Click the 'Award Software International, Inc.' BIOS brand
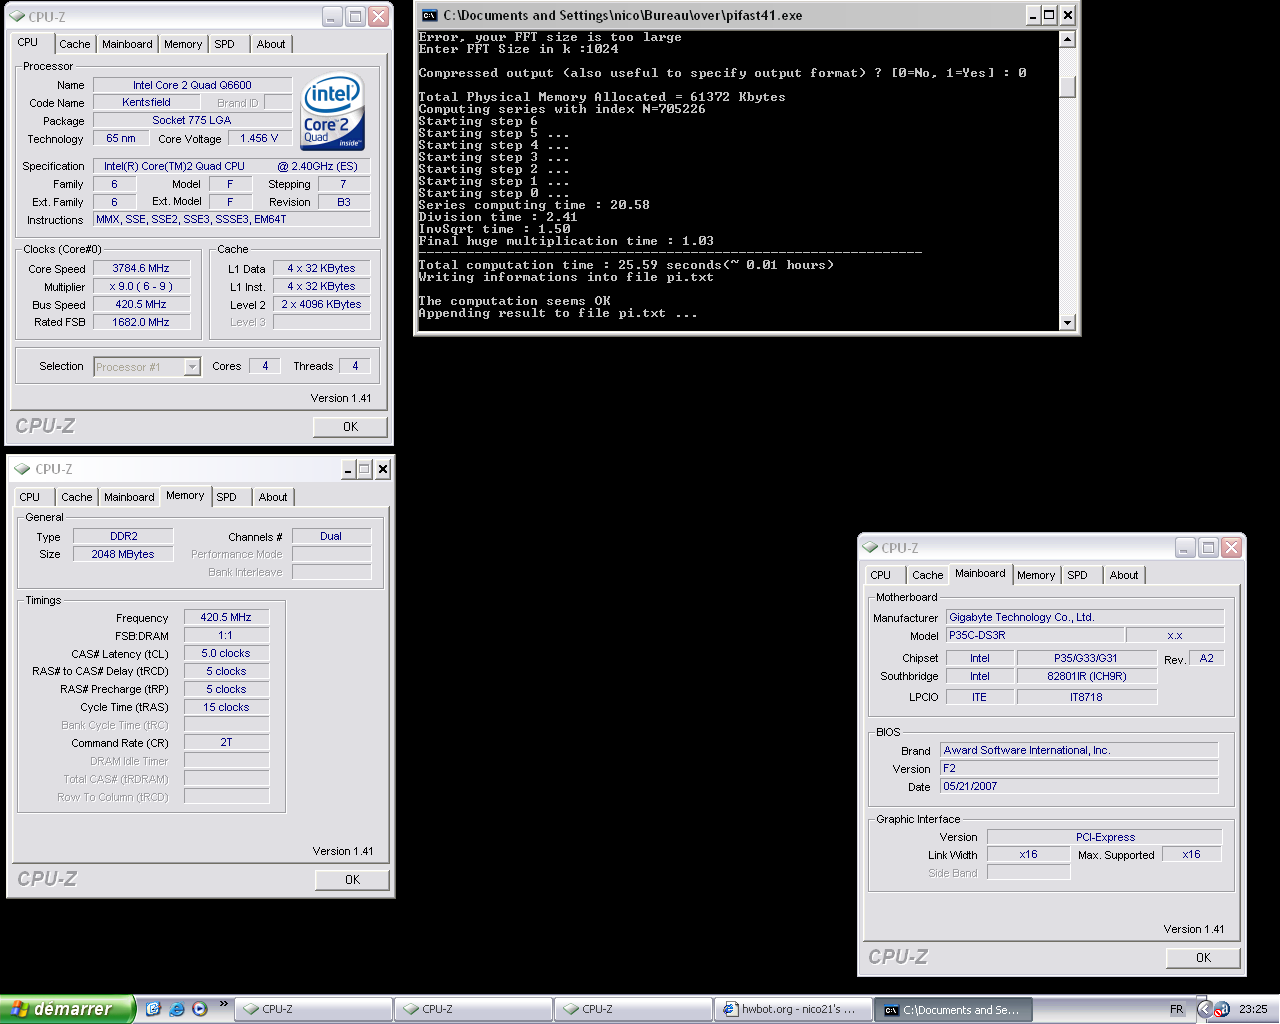The height and width of the screenshot is (1024, 1280). point(1079,750)
